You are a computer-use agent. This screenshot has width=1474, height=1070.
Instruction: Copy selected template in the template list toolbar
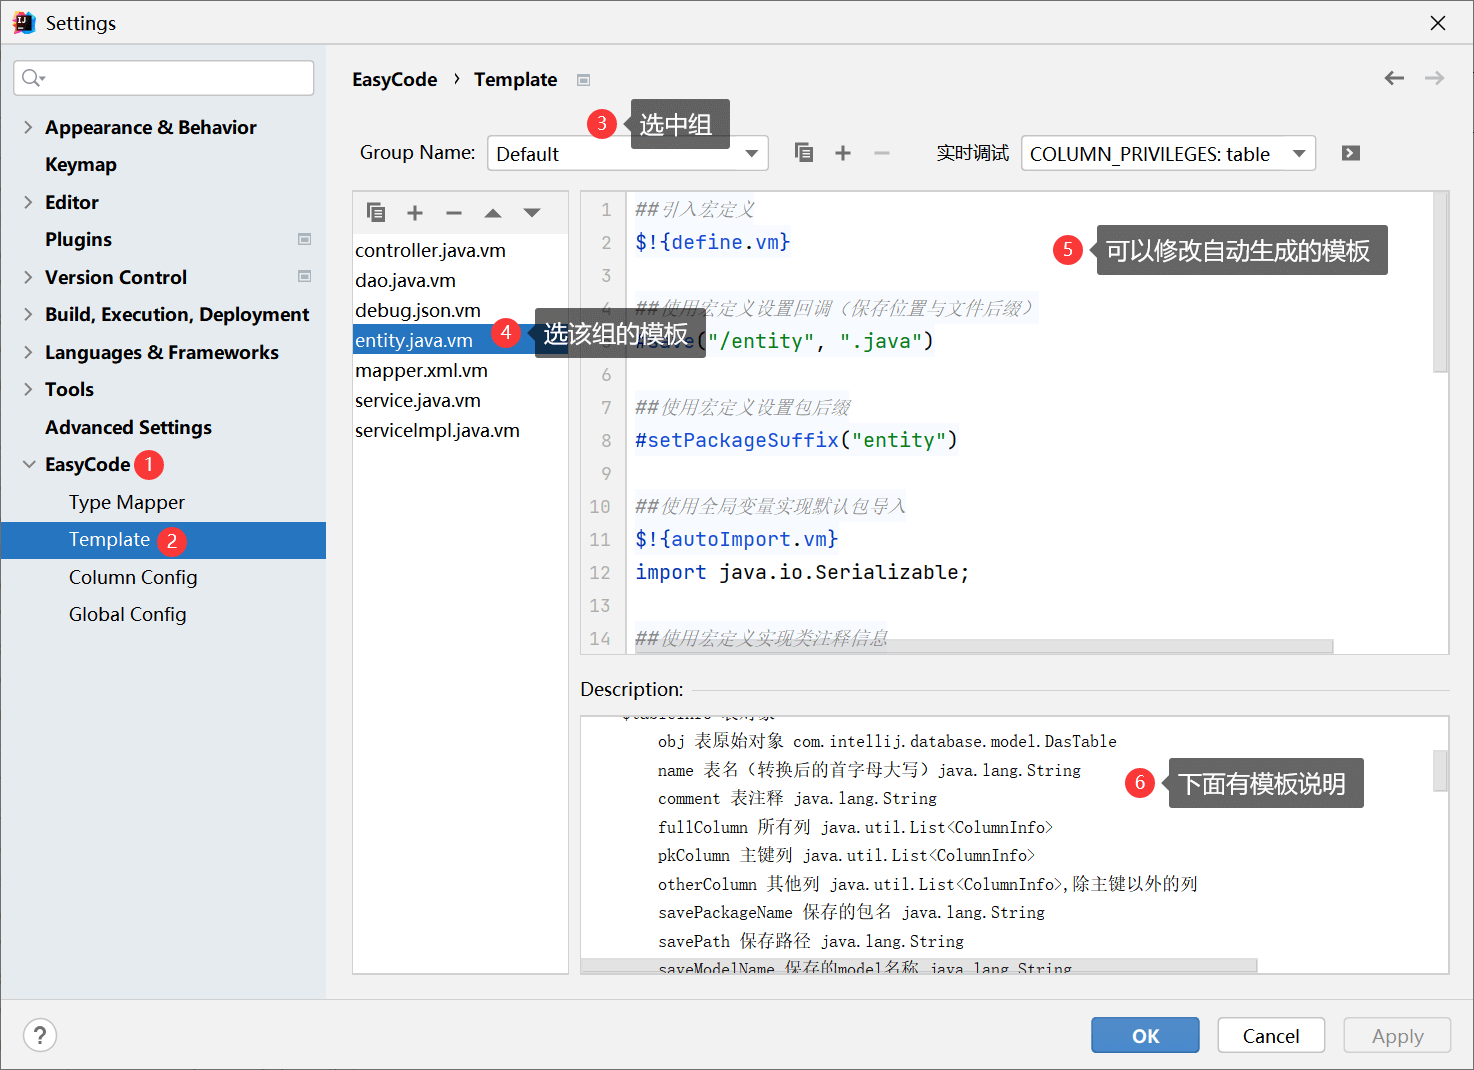pyautogui.click(x=376, y=212)
